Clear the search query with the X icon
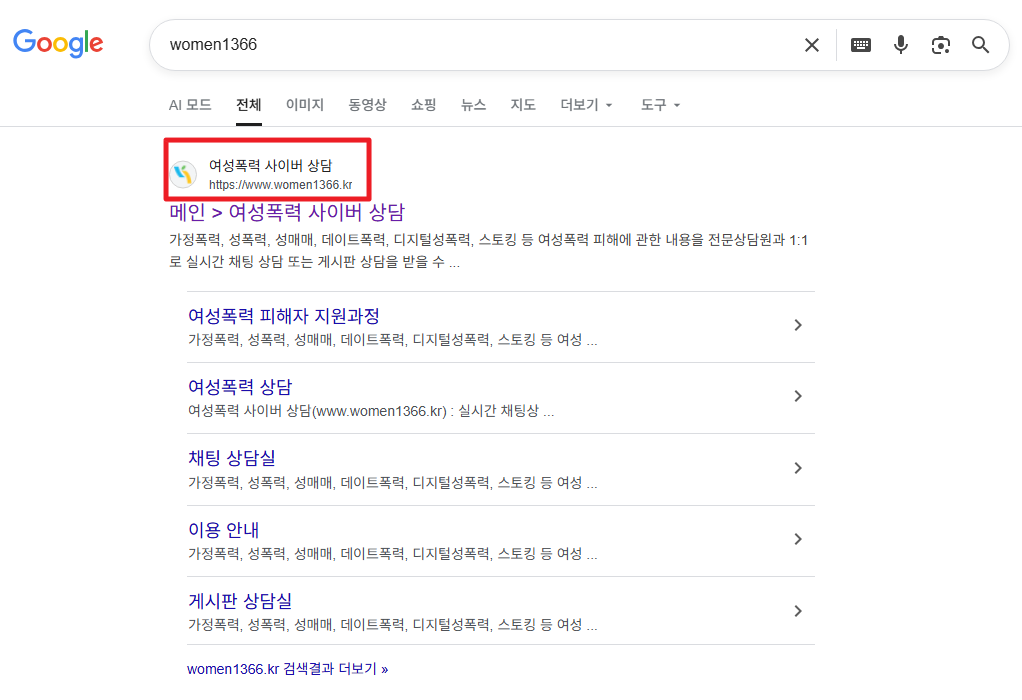Screen dimensions: 1022x700 click(811, 44)
